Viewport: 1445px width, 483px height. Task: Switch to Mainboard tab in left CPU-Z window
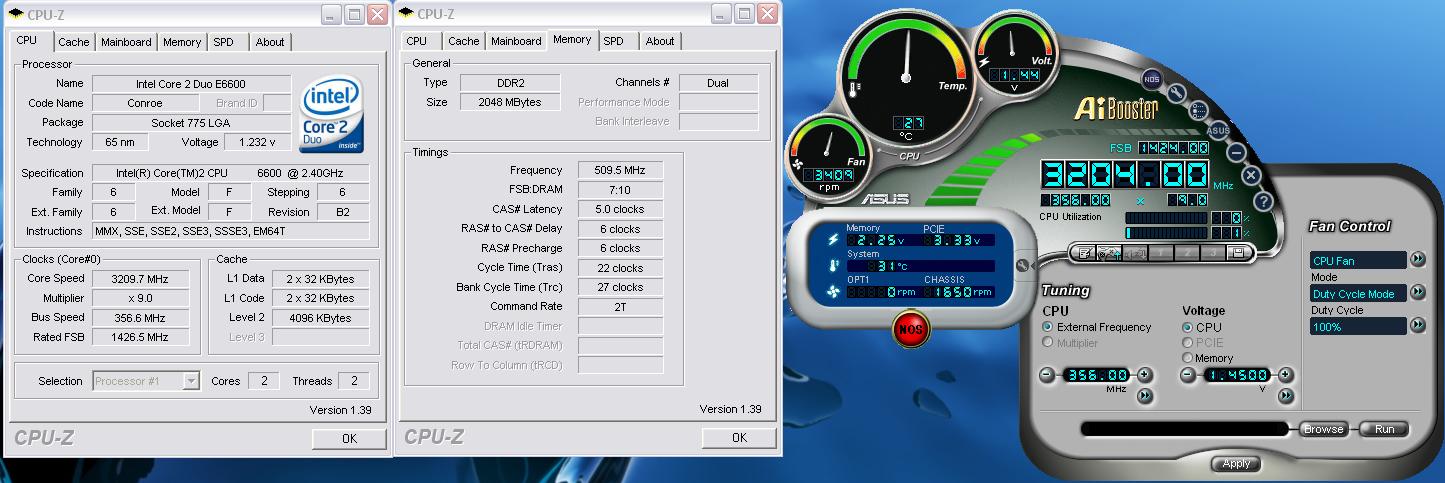tap(126, 42)
